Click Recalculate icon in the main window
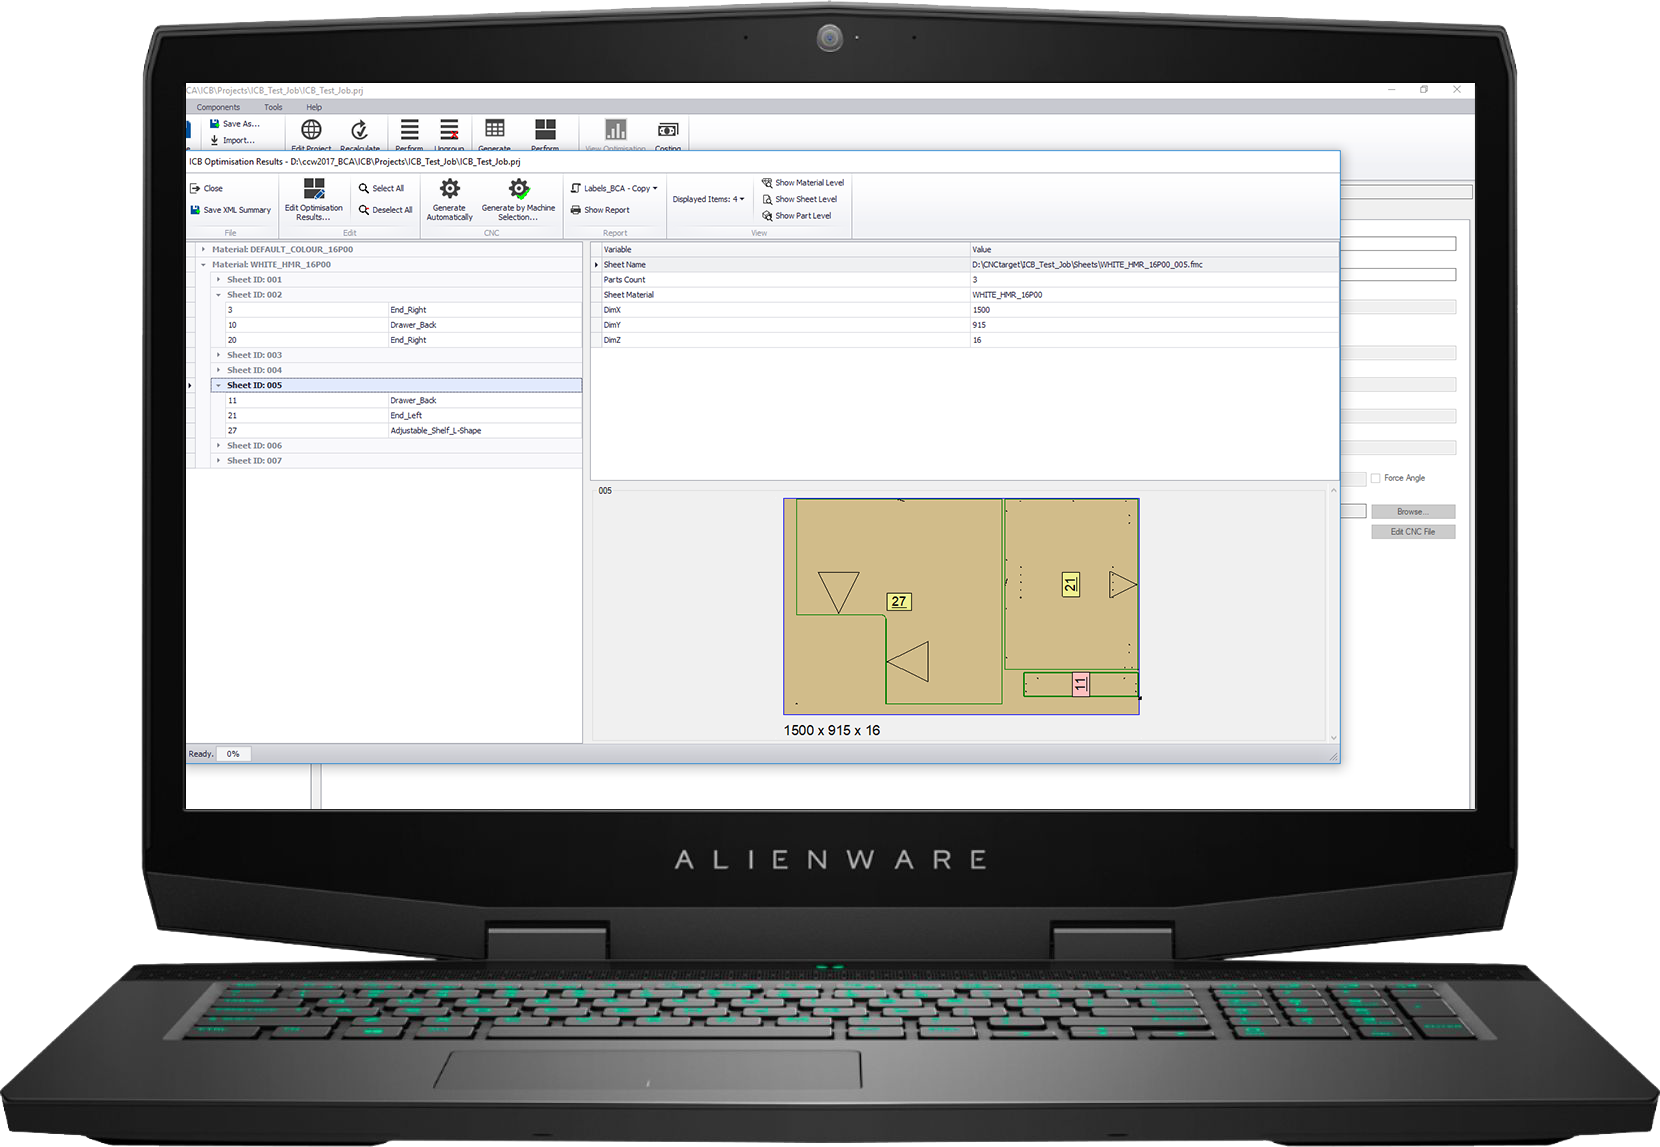The image size is (1660, 1147). [x=360, y=129]
